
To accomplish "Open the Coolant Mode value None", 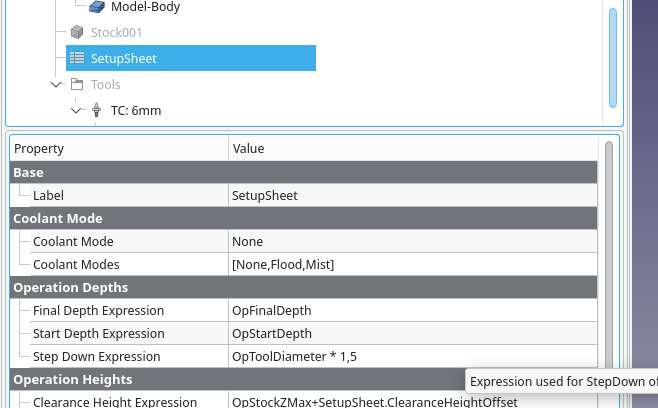I will point(410,241).
